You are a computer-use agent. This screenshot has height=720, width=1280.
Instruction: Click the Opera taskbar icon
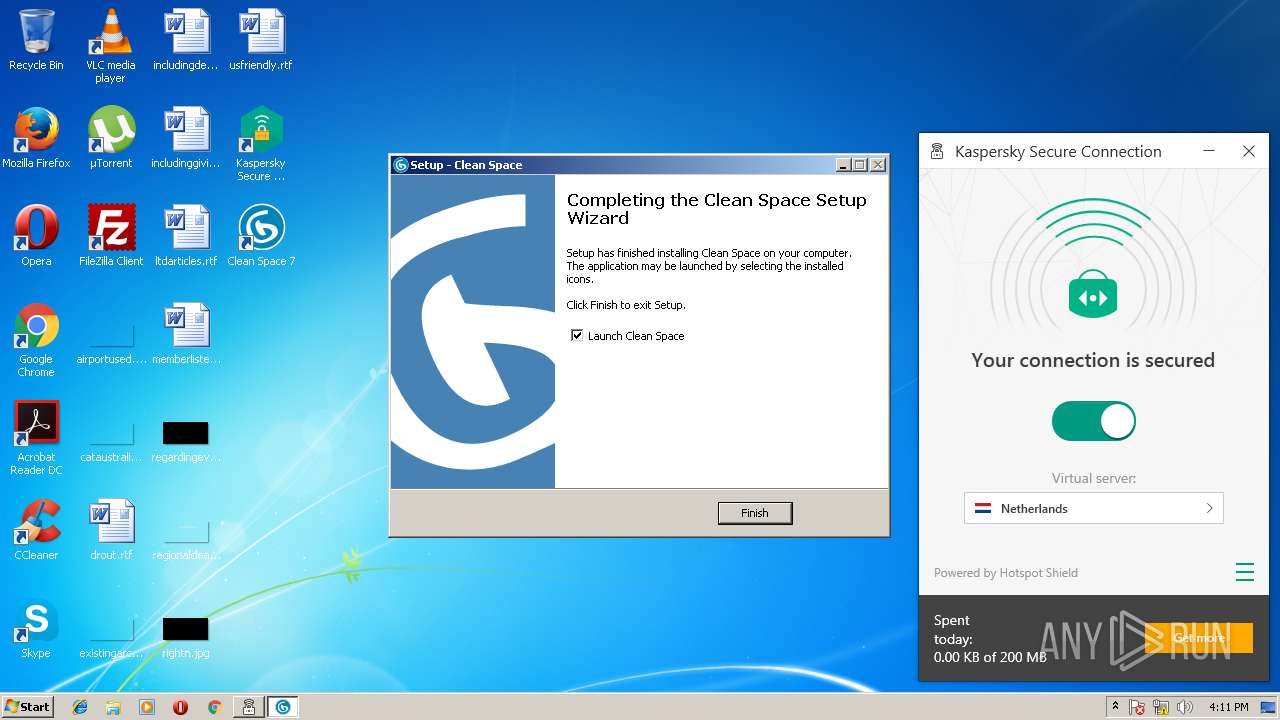pyautogui.click(x=180, y=707)
